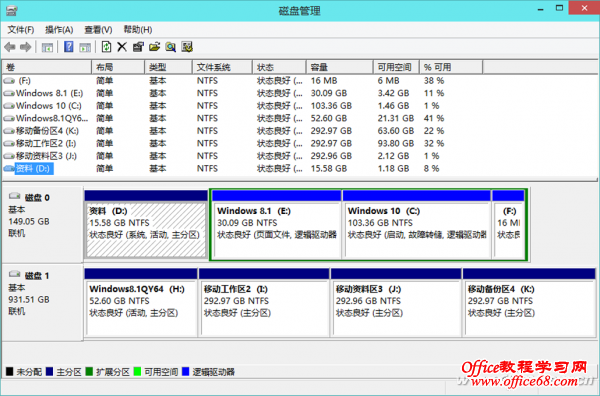Click the drive icon beside Windows 10 (C:) row

tap(9, 106)
